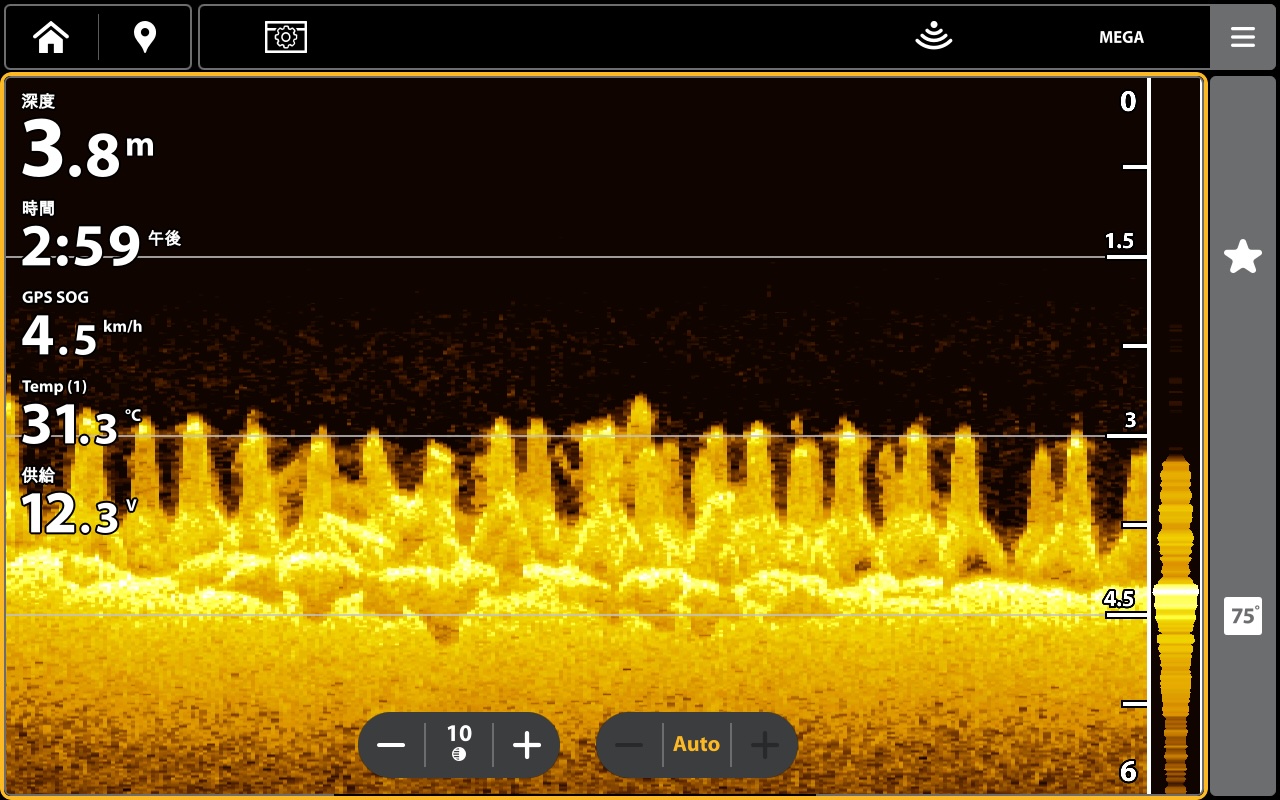Tap the 75° beam angle badge
Viewport: 1280px width, 800px height.
[x=1242, y=616]
